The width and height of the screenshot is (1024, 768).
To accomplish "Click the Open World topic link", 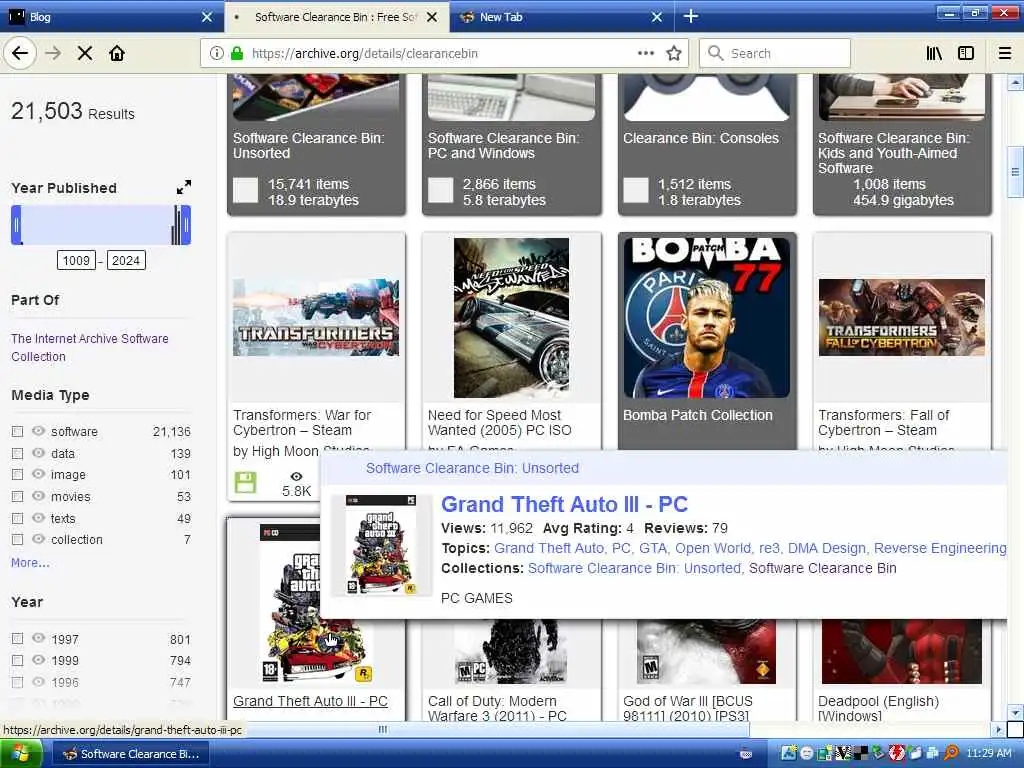I will pos(713,549).
